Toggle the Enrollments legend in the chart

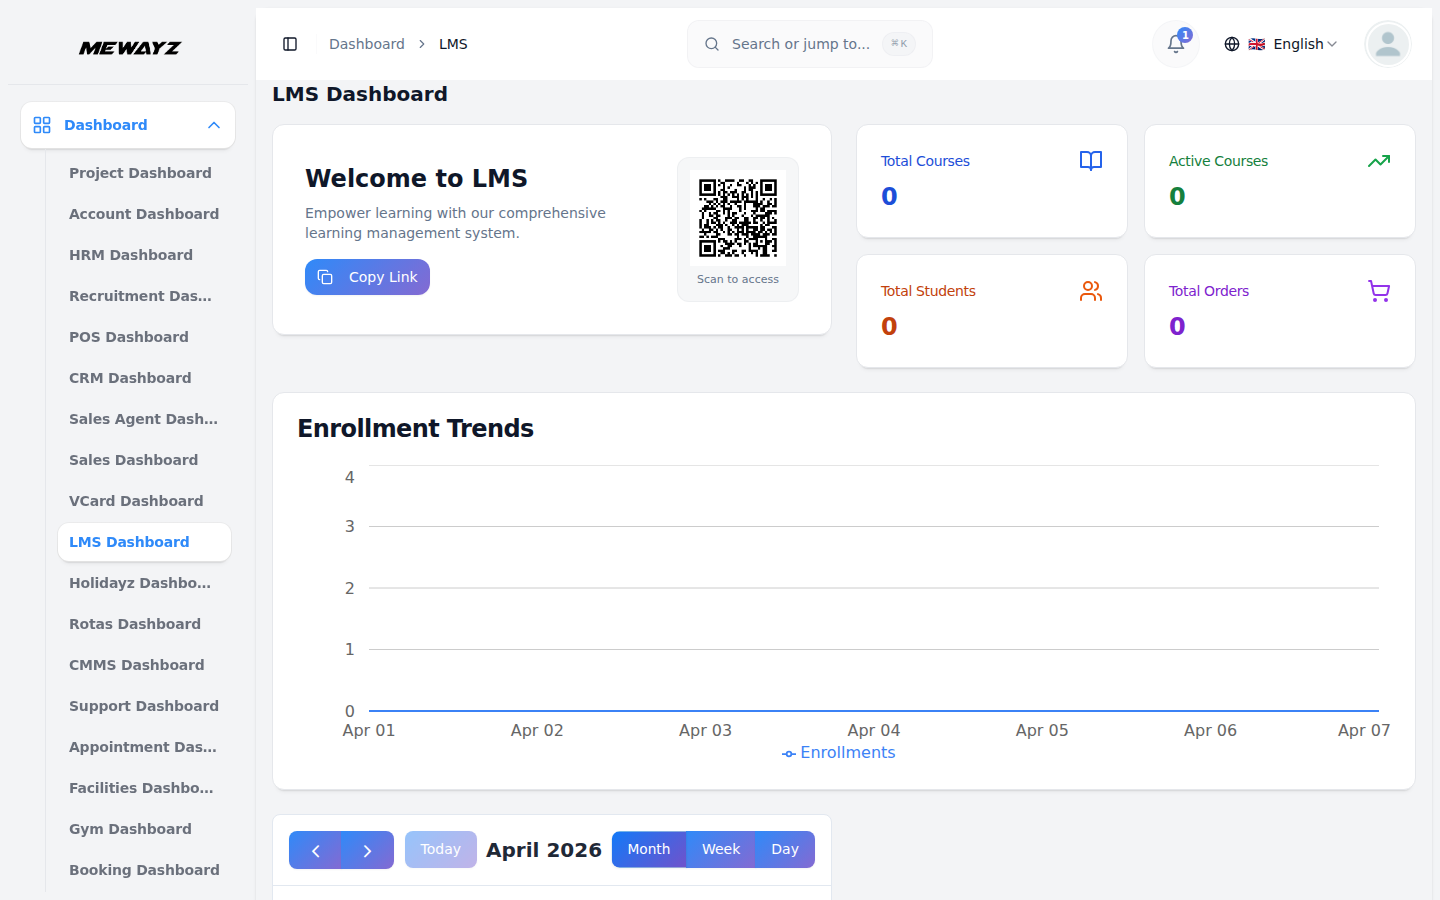[838, 752]
